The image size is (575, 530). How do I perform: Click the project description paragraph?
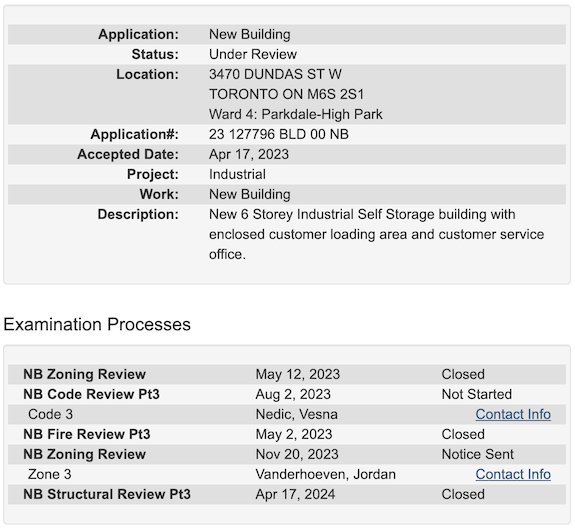click(x=377, y=234)
